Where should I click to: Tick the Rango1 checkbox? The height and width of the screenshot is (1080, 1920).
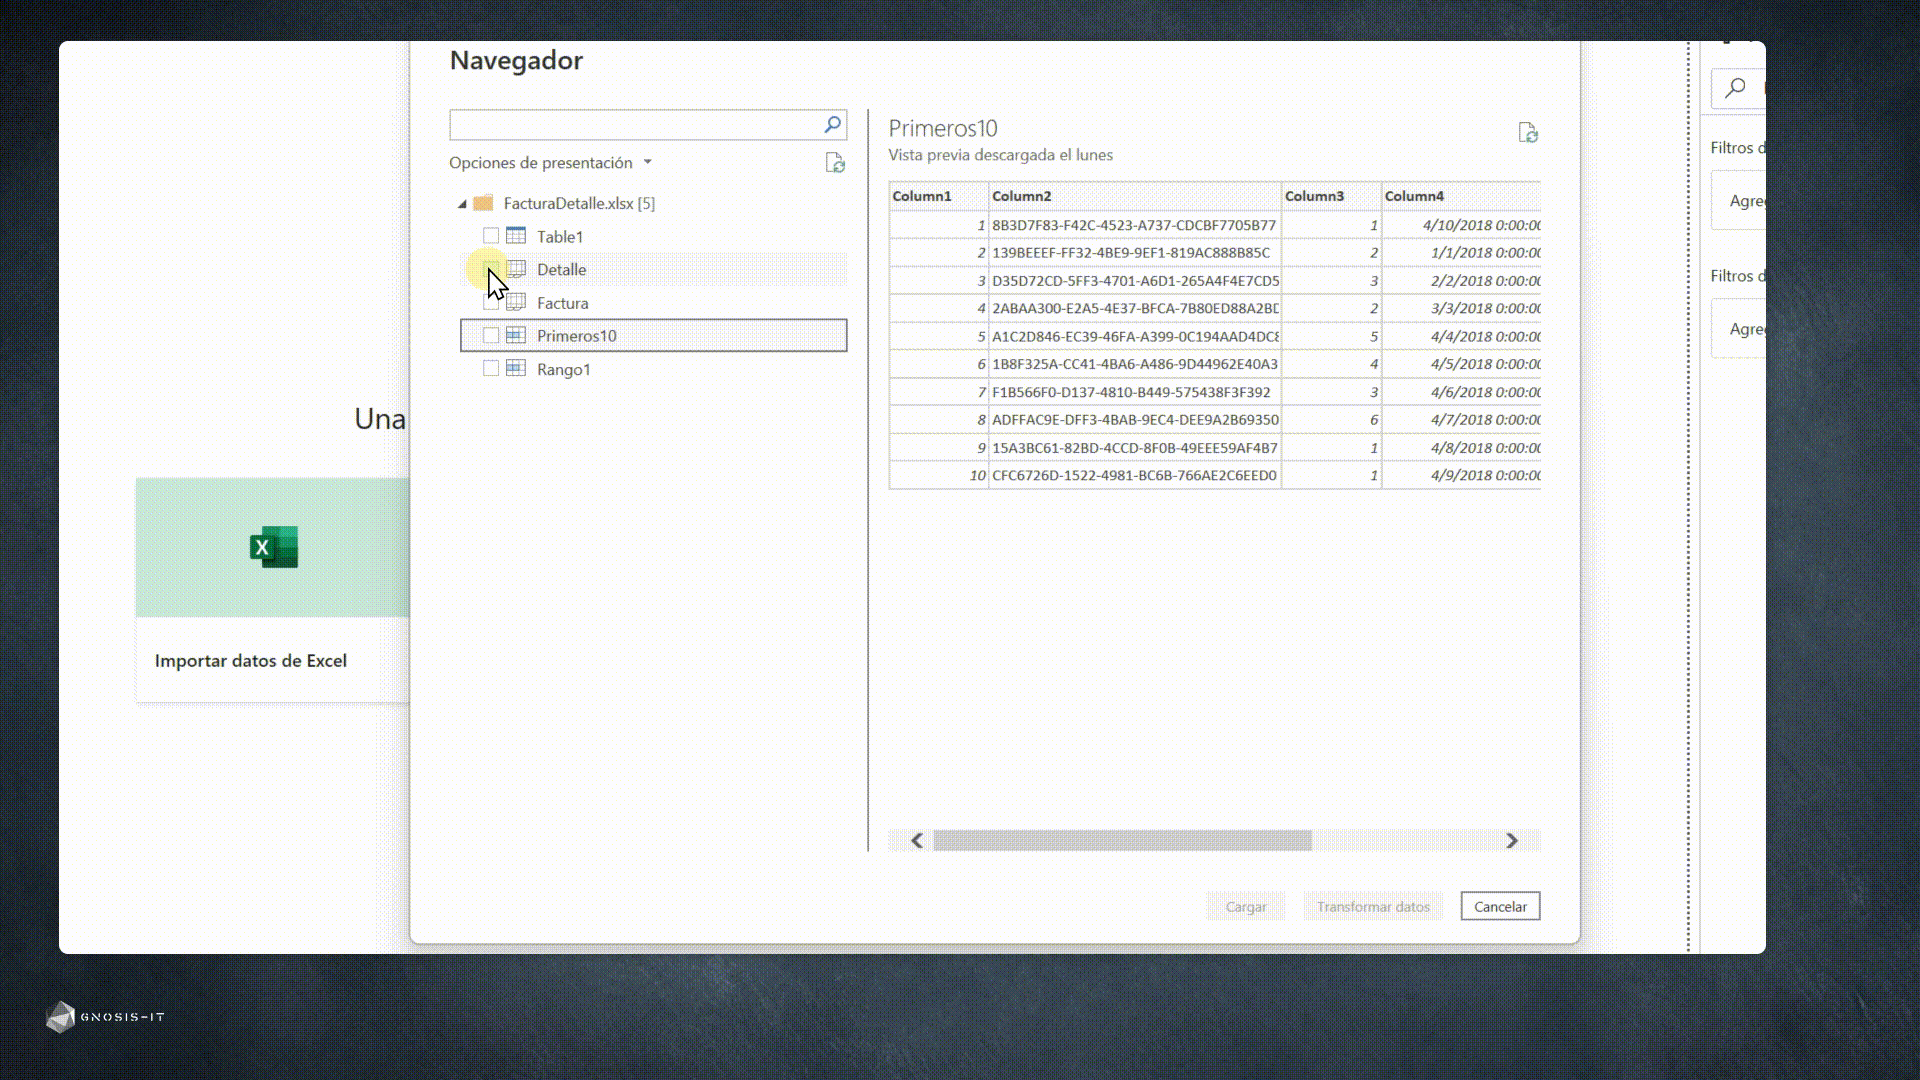pos(491,369)
